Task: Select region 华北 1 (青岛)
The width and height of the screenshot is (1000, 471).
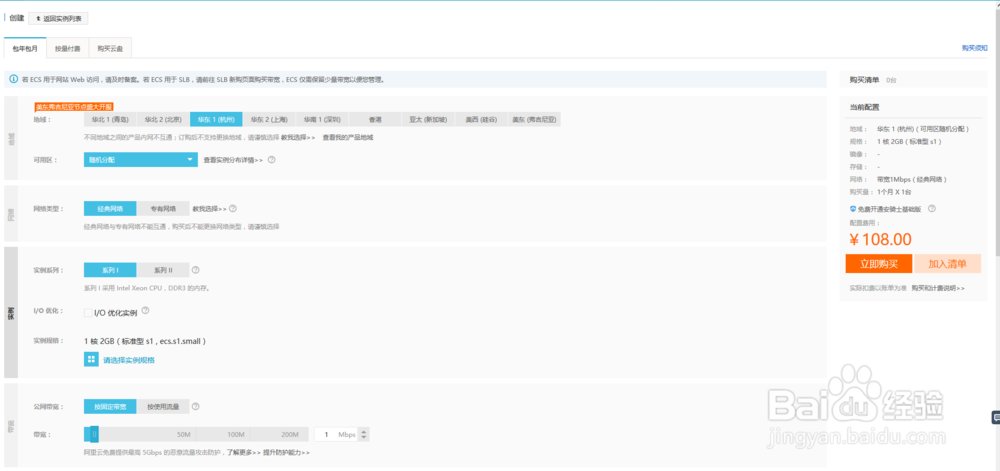Action: 110,119
